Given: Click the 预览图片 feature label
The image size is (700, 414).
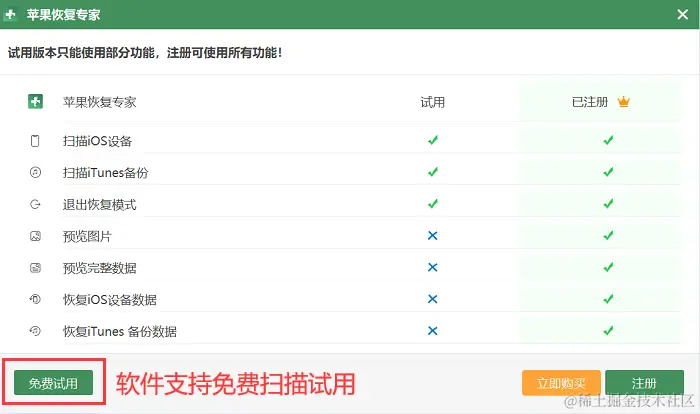Looking at the screenshot, I should pos(88,236).
